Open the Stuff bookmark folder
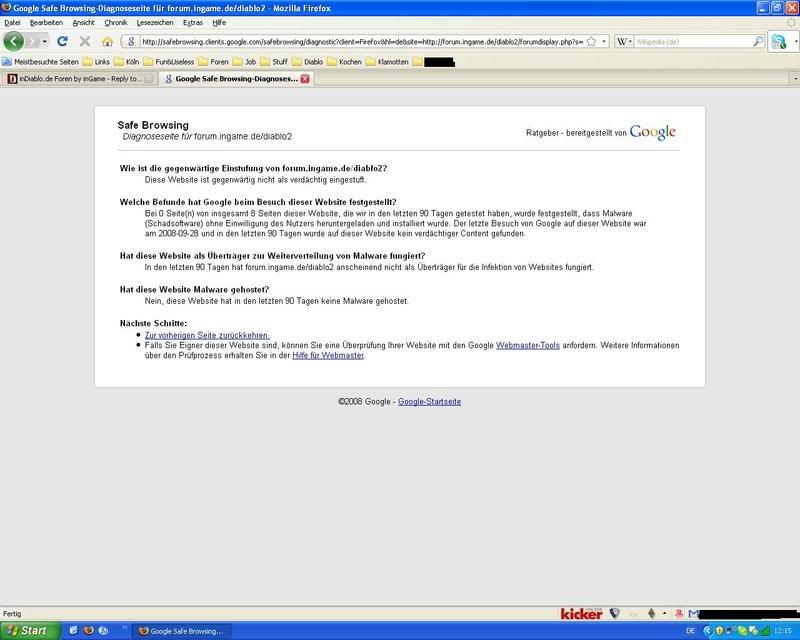The image size is (800, 640). click(x=274, y=62)
